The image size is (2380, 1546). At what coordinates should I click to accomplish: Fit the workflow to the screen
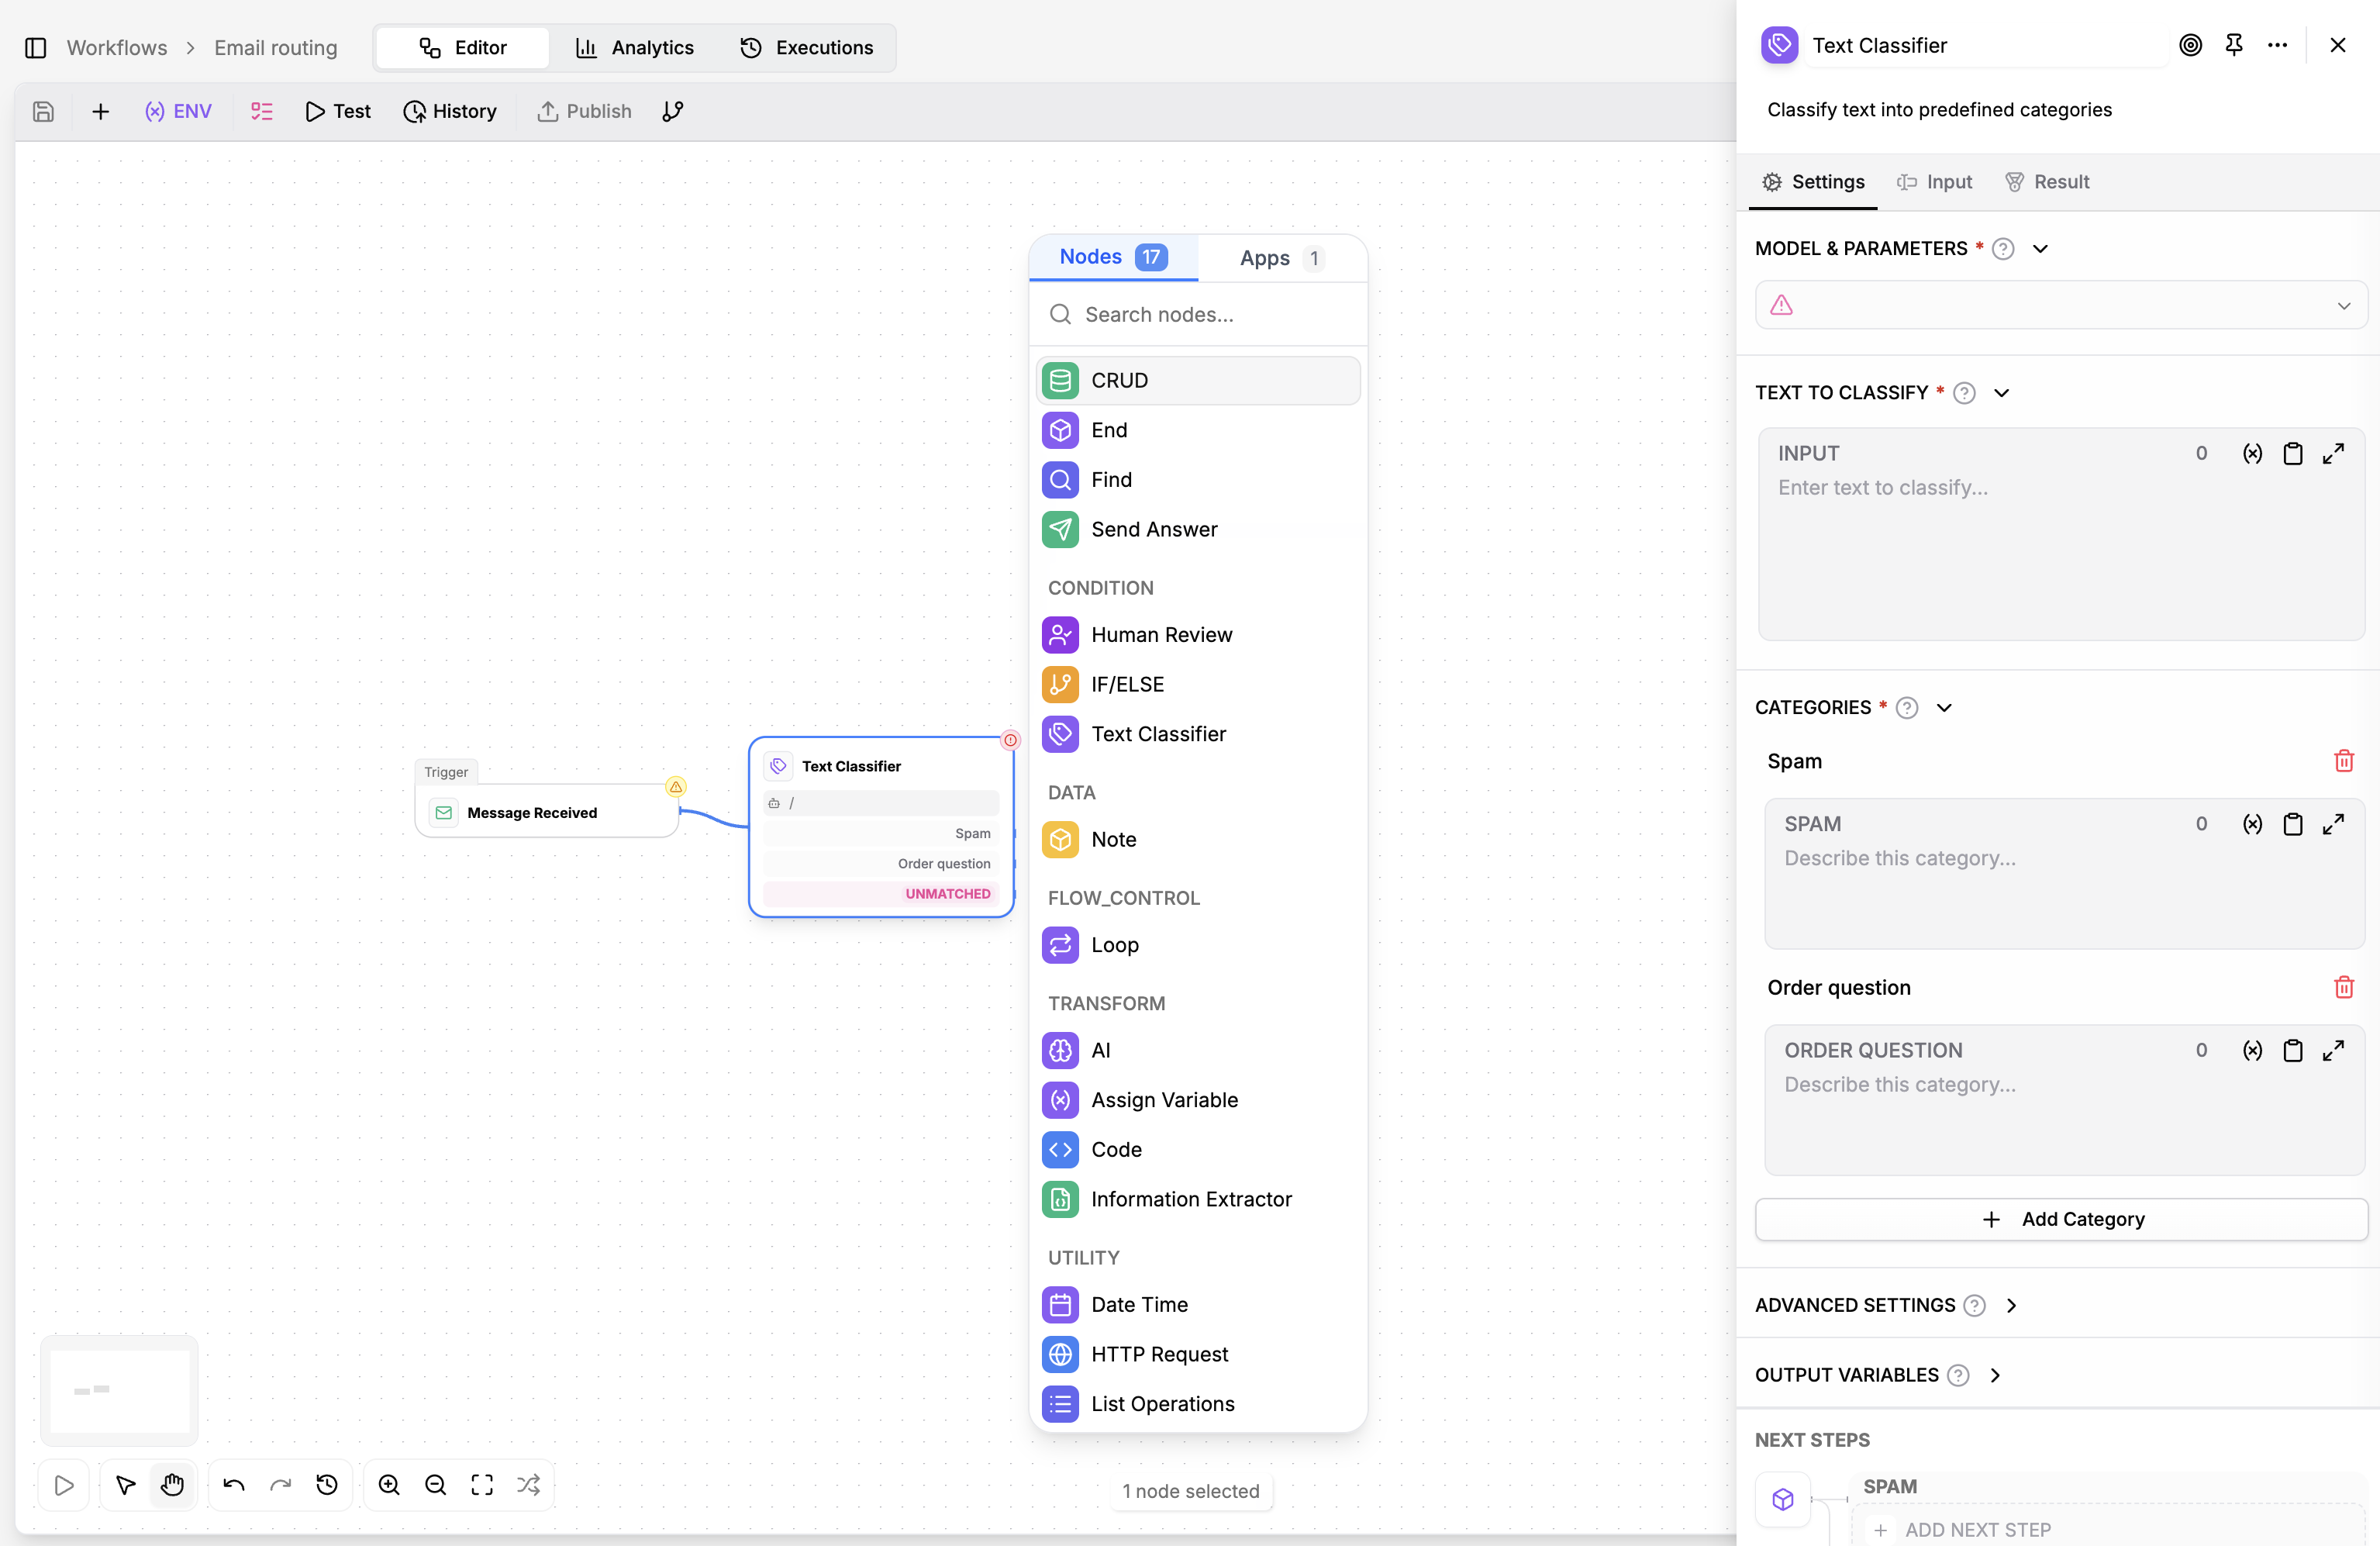click(x=481, y=1484)
